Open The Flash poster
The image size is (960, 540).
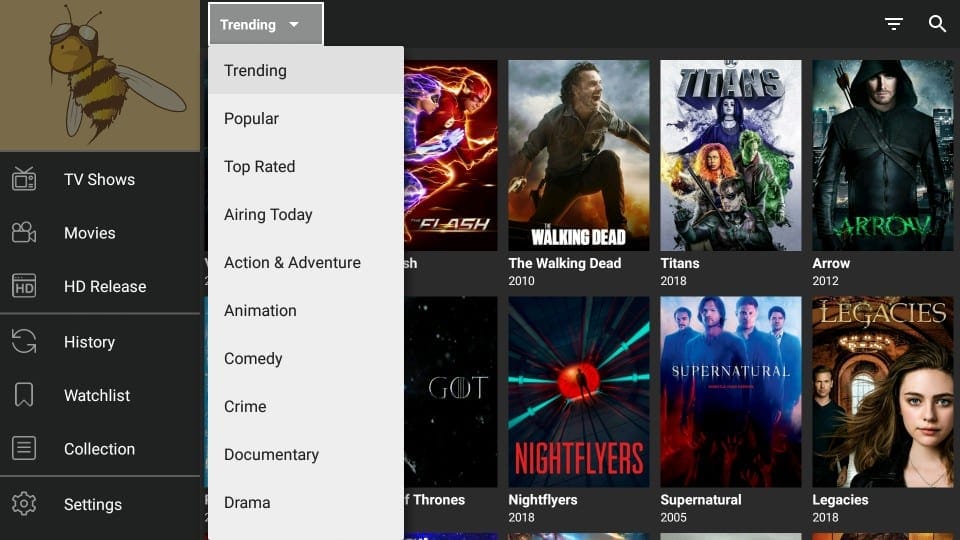(451, 155)
